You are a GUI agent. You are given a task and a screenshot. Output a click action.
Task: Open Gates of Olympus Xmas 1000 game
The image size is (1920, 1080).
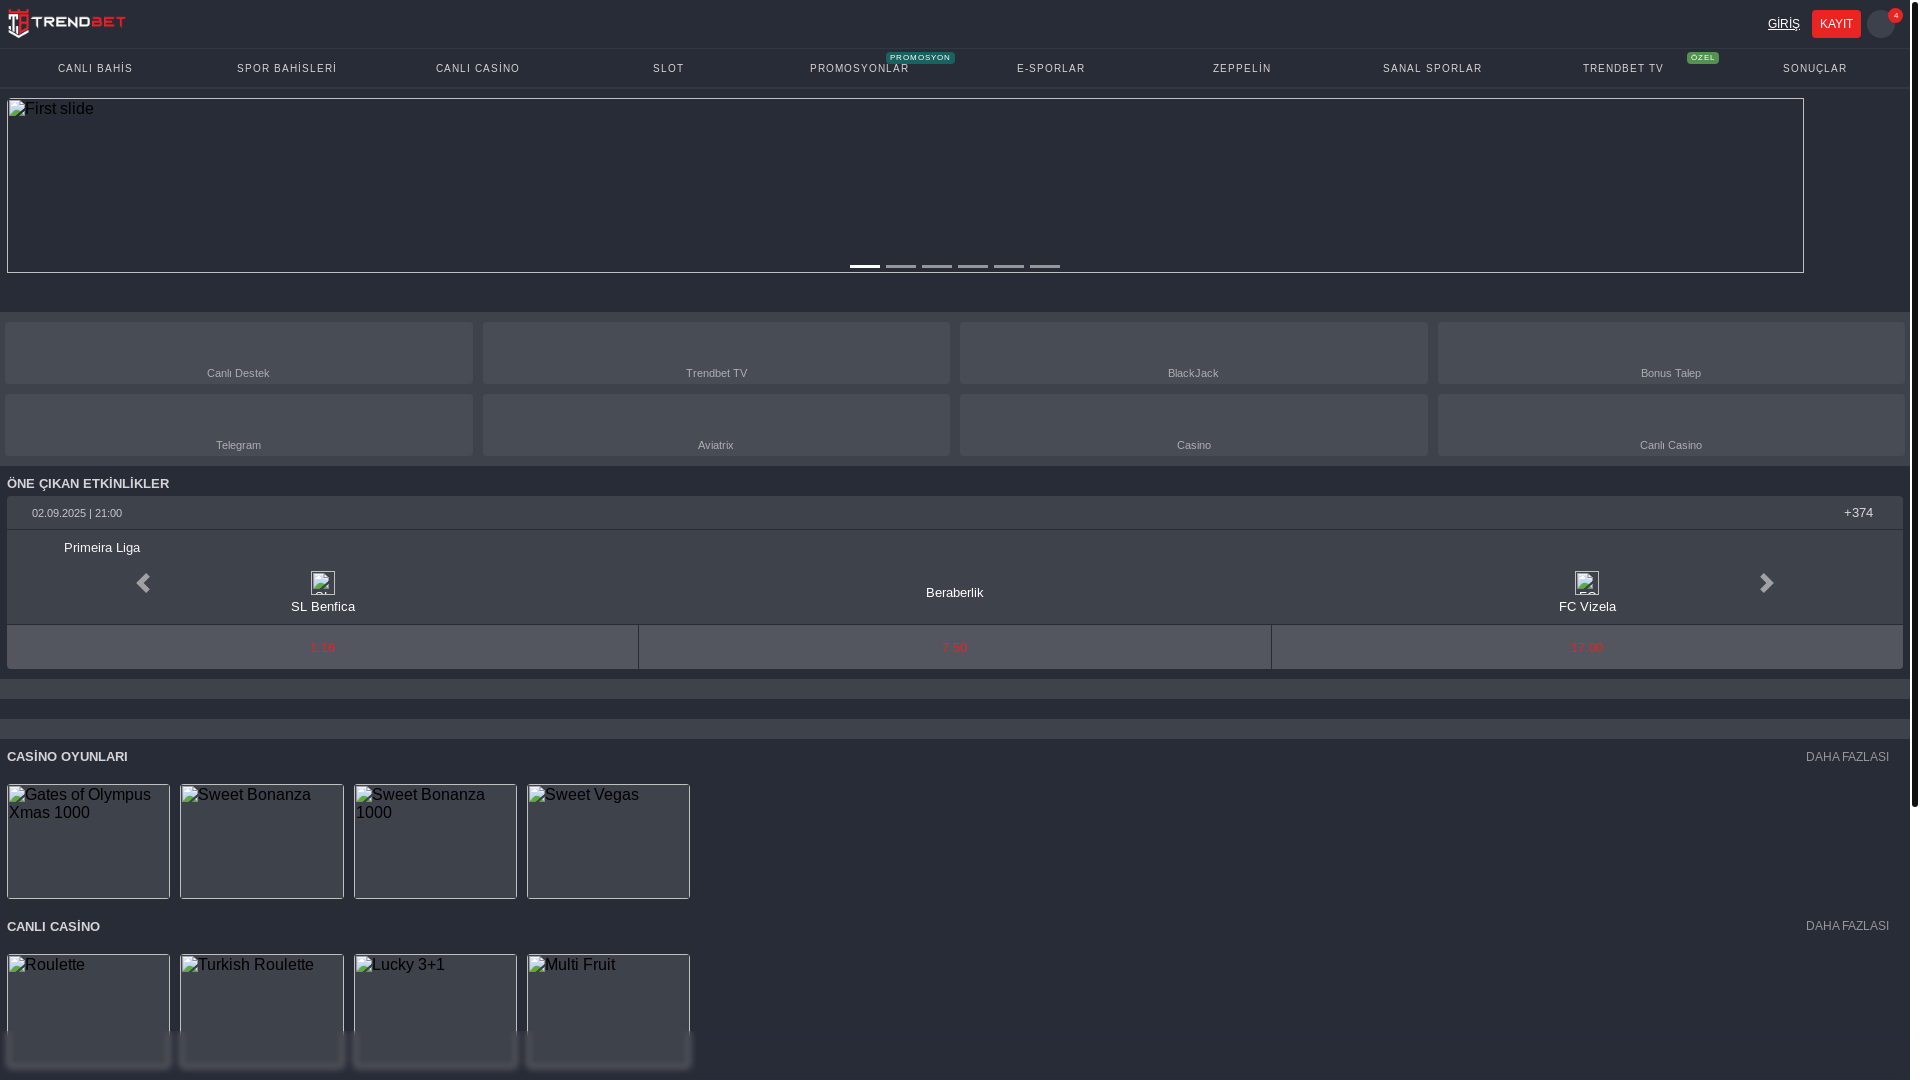coord(88,841)
